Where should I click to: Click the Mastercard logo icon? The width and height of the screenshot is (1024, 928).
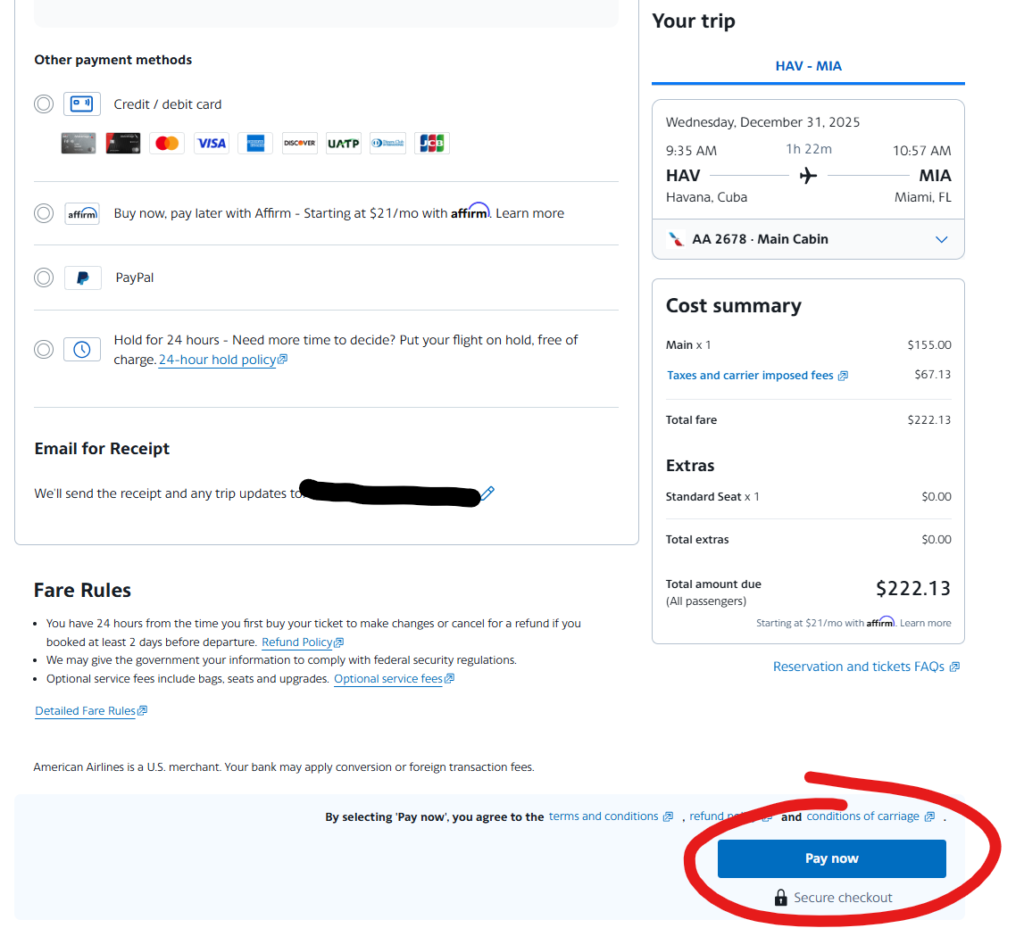(167, 143)
